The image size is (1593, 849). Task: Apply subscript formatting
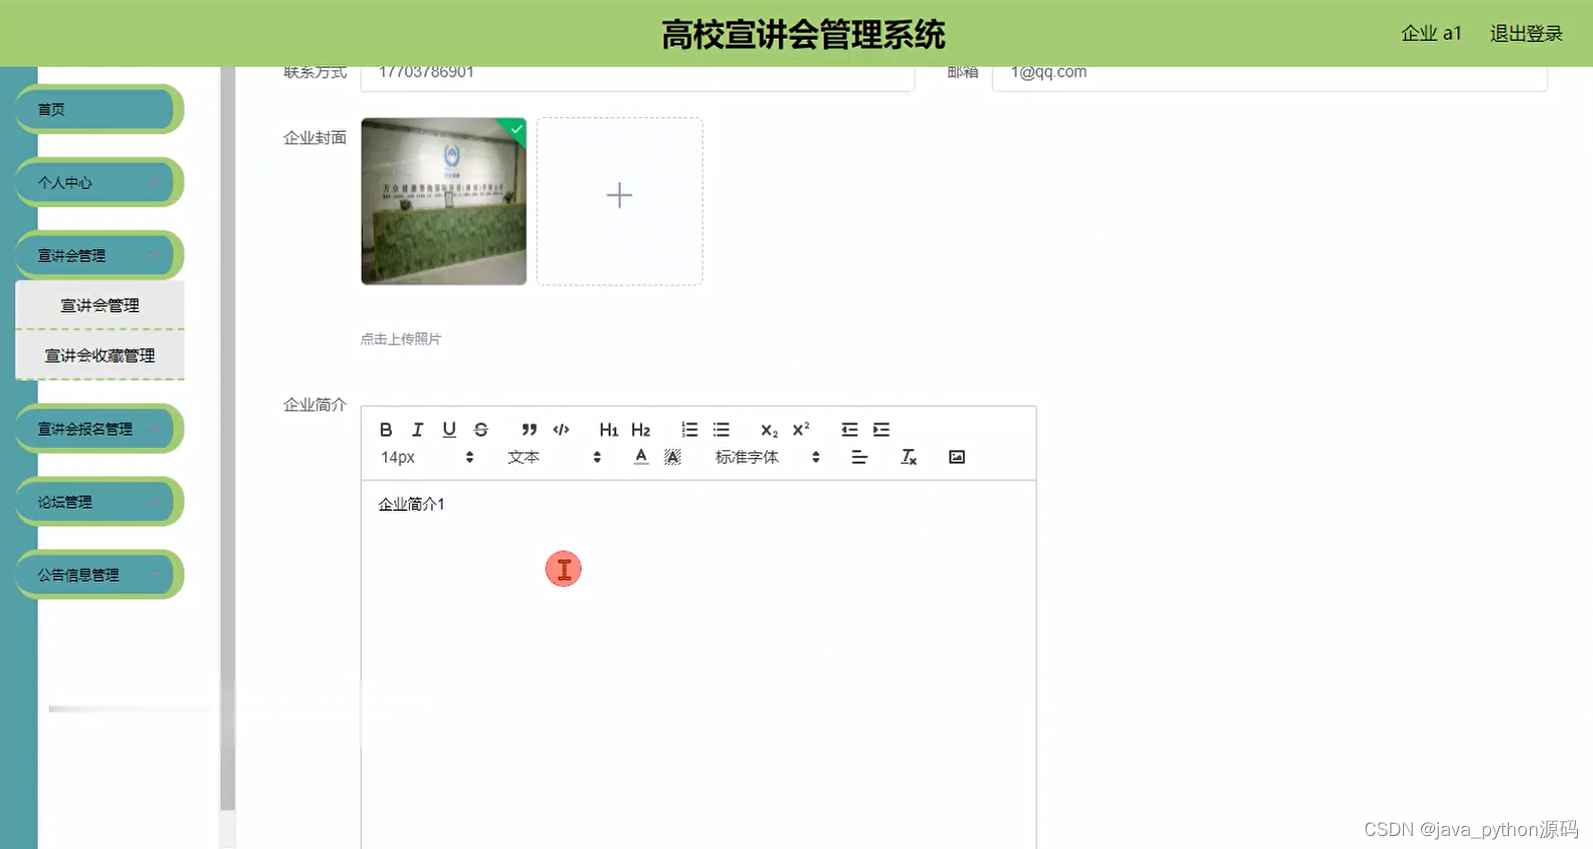pyautogui.click(x=769, y=430)
